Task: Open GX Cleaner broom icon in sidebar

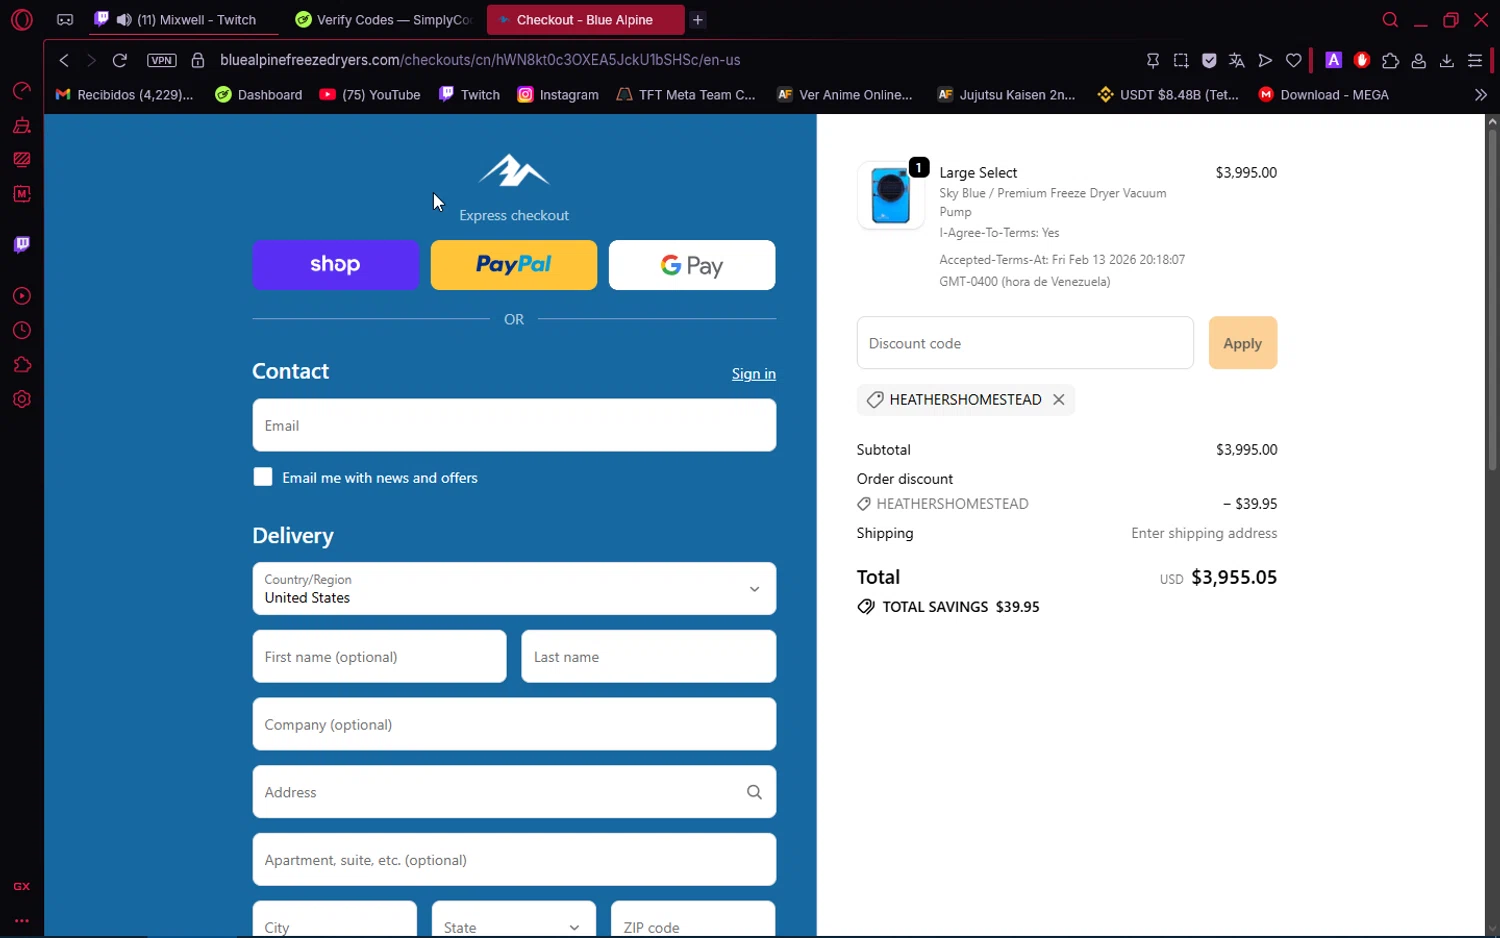Action: click(x=22, y=126)
